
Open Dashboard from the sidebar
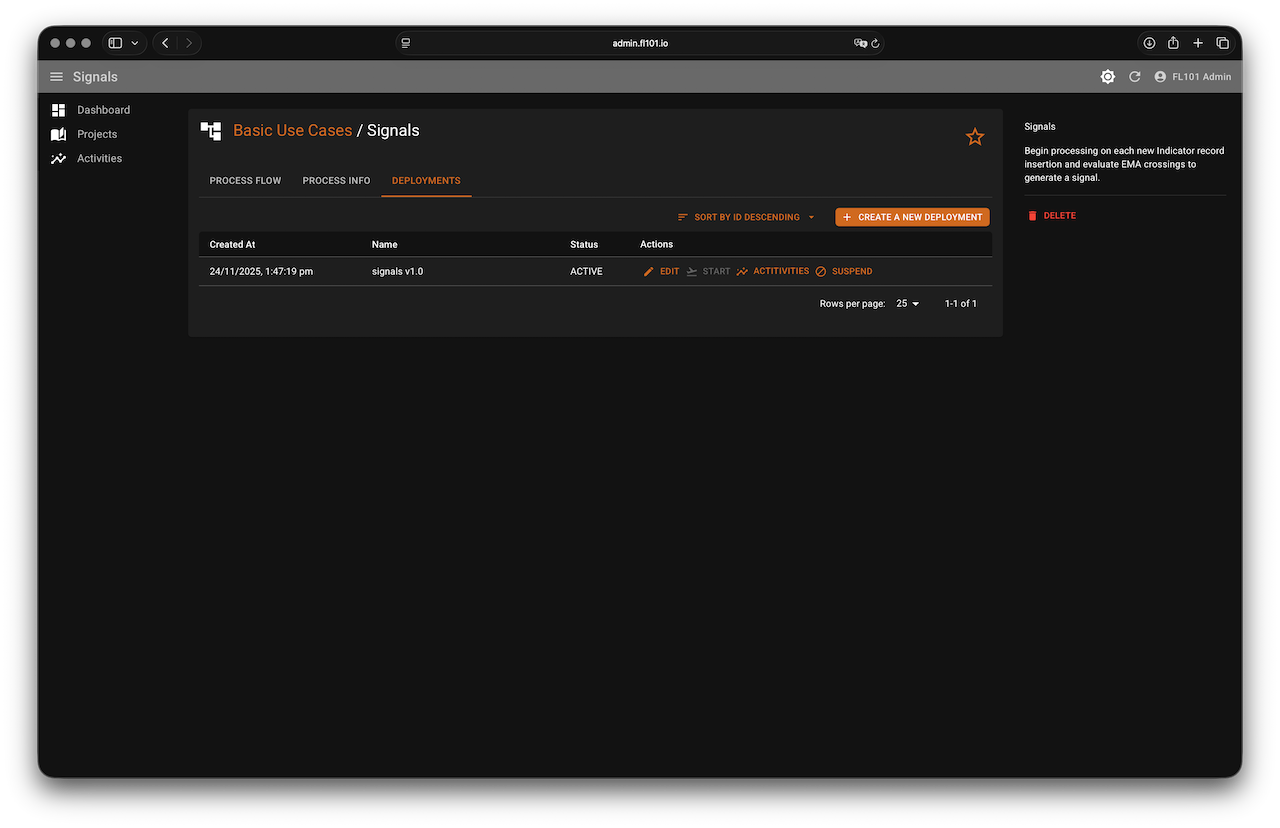tap(103, 110)
